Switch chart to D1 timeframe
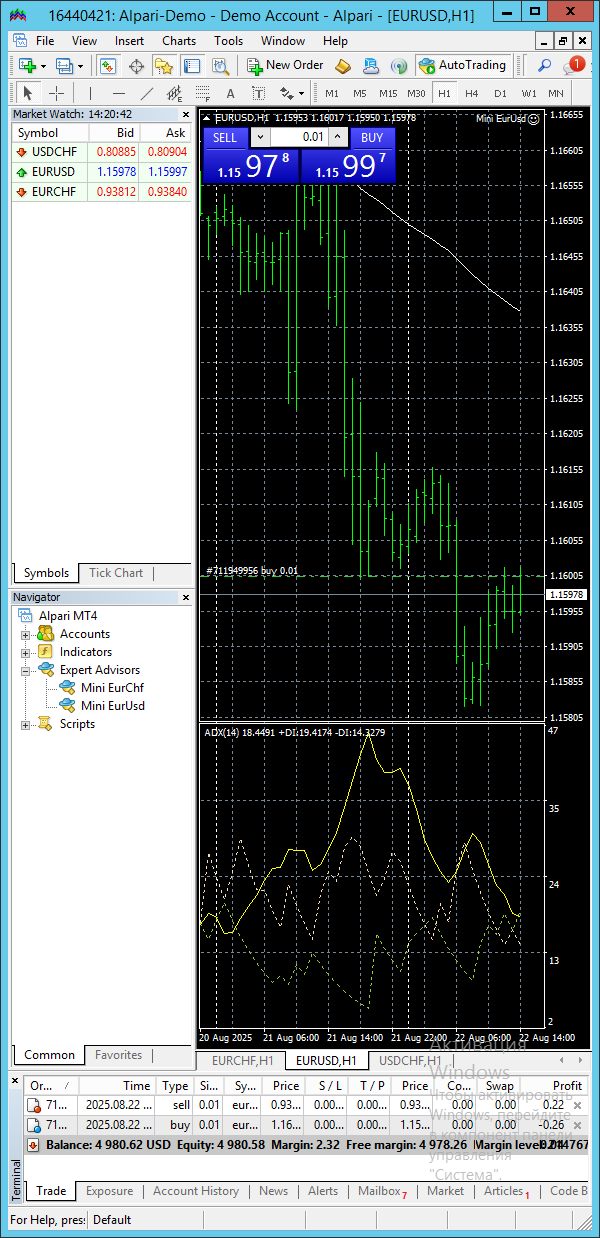Screen dimensions: 600x1238 [500, 93]
